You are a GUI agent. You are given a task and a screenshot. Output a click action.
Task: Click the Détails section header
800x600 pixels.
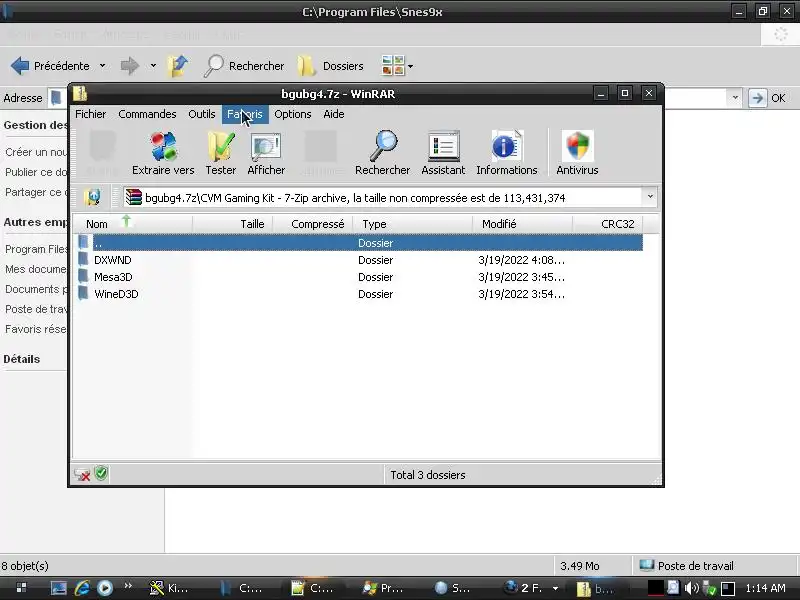(21, 359)
